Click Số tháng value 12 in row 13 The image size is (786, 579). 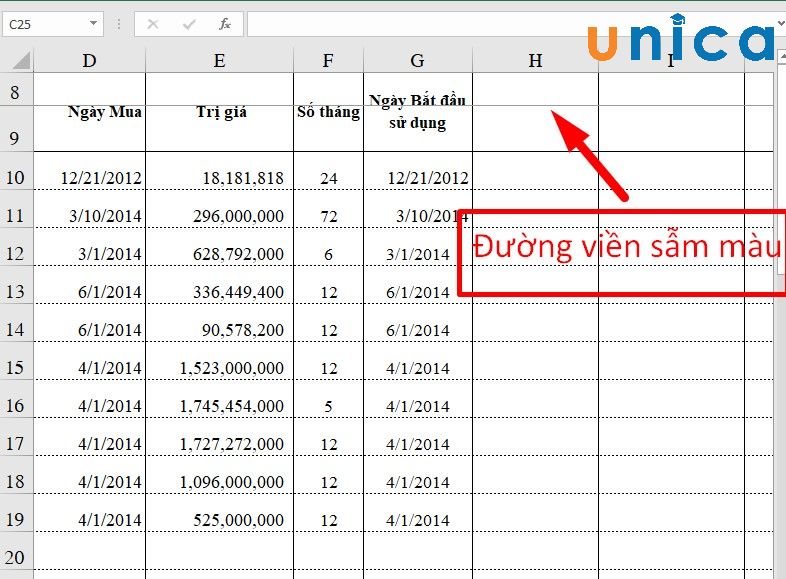328,285
